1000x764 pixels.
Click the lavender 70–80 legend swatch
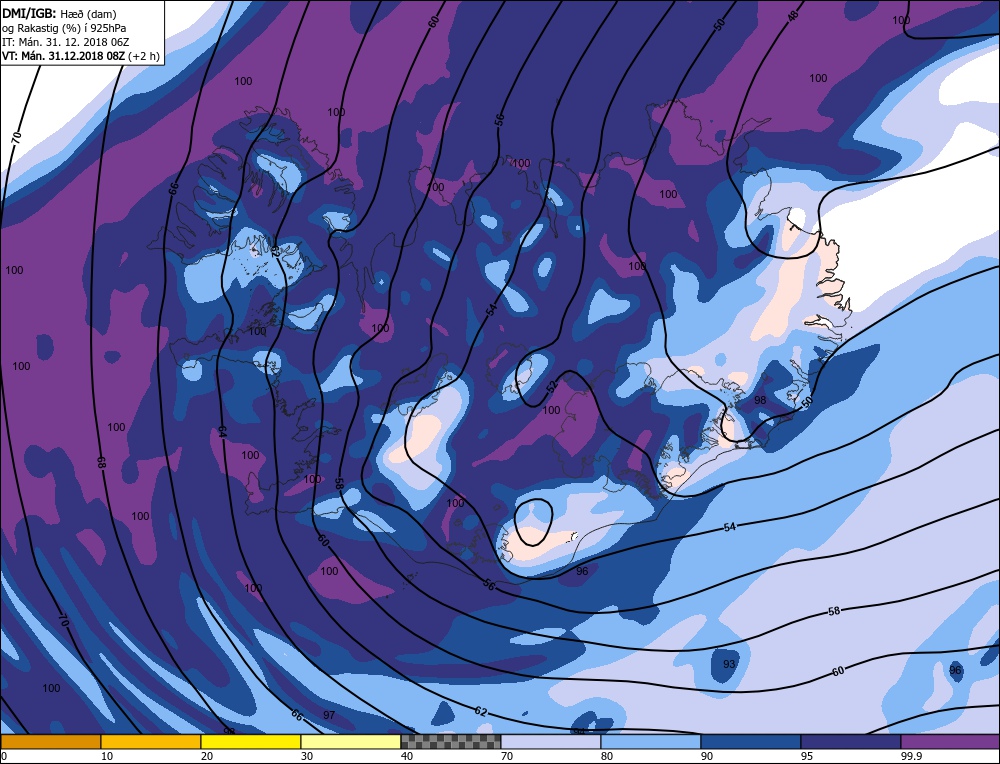550,741
